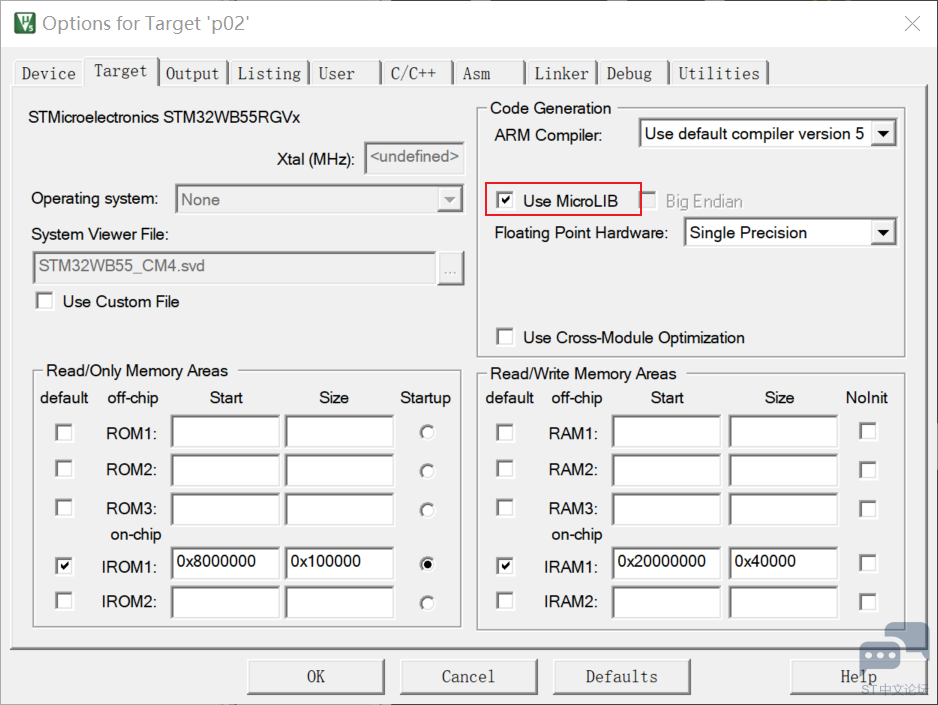Select the ROM1 Startup radio button
Image resolution: width=938 pixels, height=705 pixels.
point(427,432)
